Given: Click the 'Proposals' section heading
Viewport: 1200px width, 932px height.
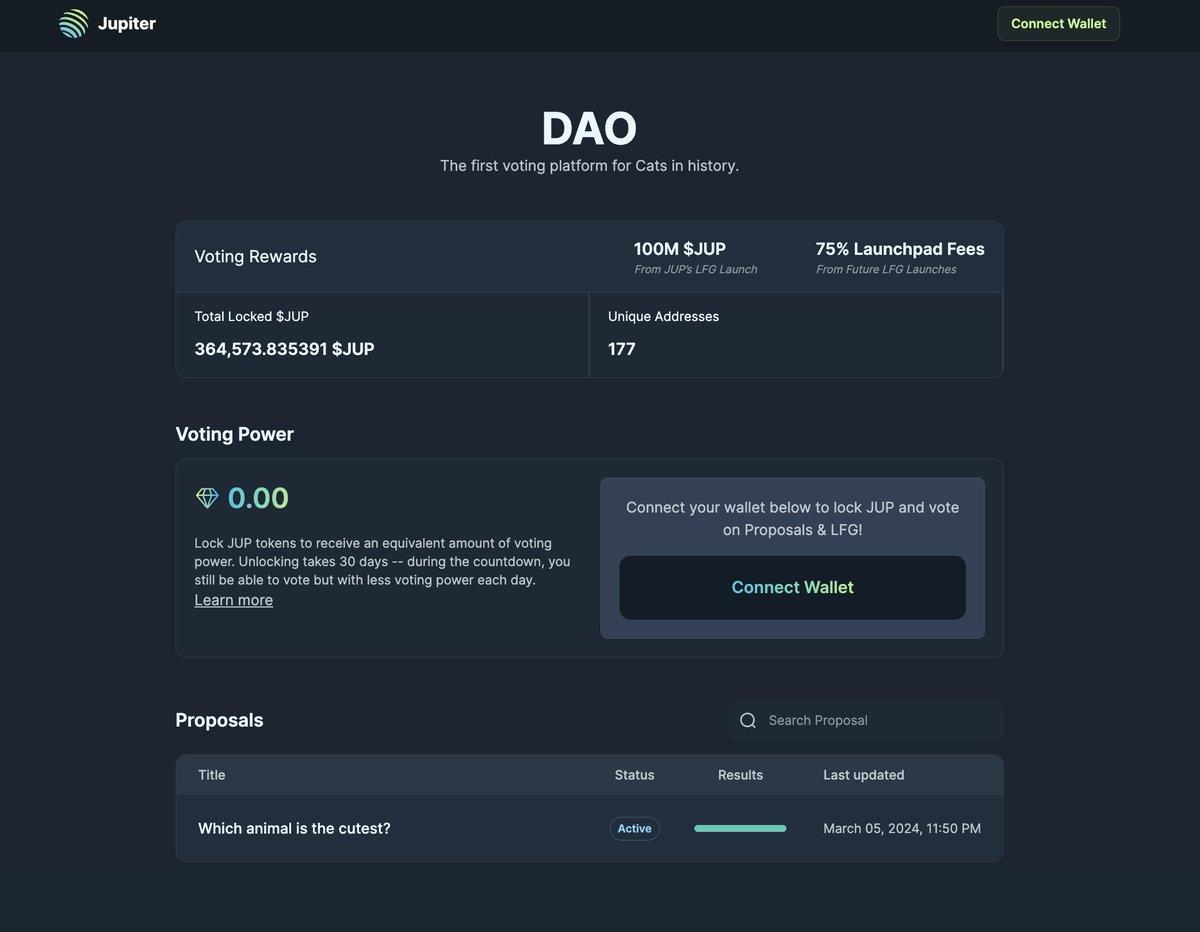Looking at the screenshot, I should click(219, 720).
